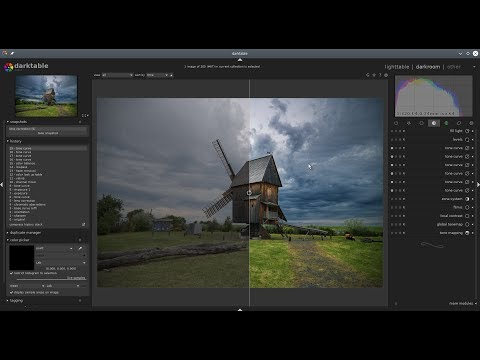Click the navigation preview thumbnail
This screenshot has width=480, height=360.
(46, 96)
